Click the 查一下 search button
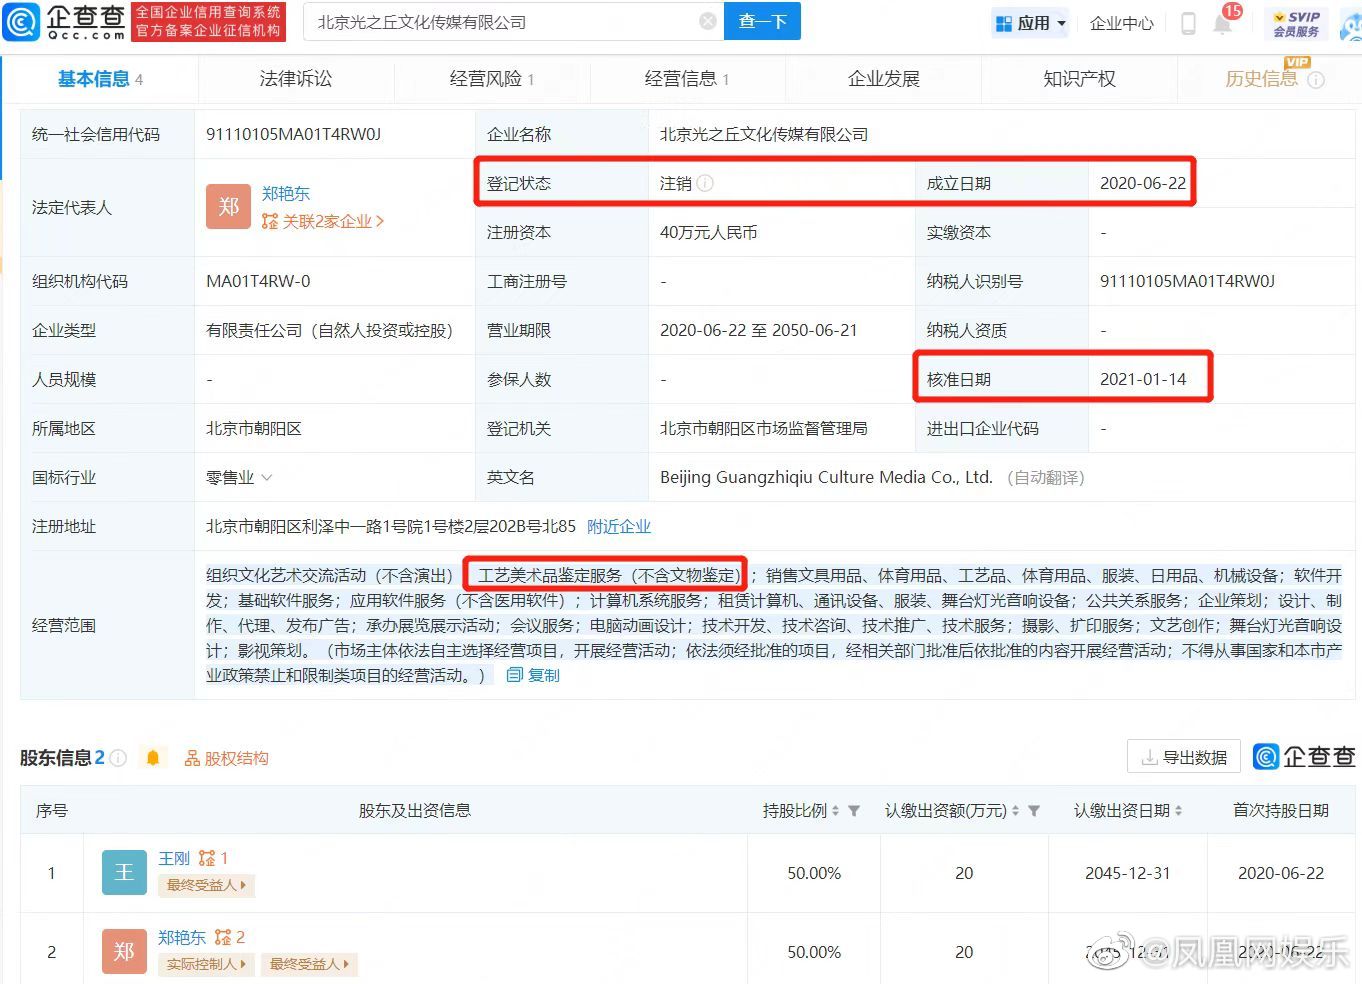 [763, 21]
